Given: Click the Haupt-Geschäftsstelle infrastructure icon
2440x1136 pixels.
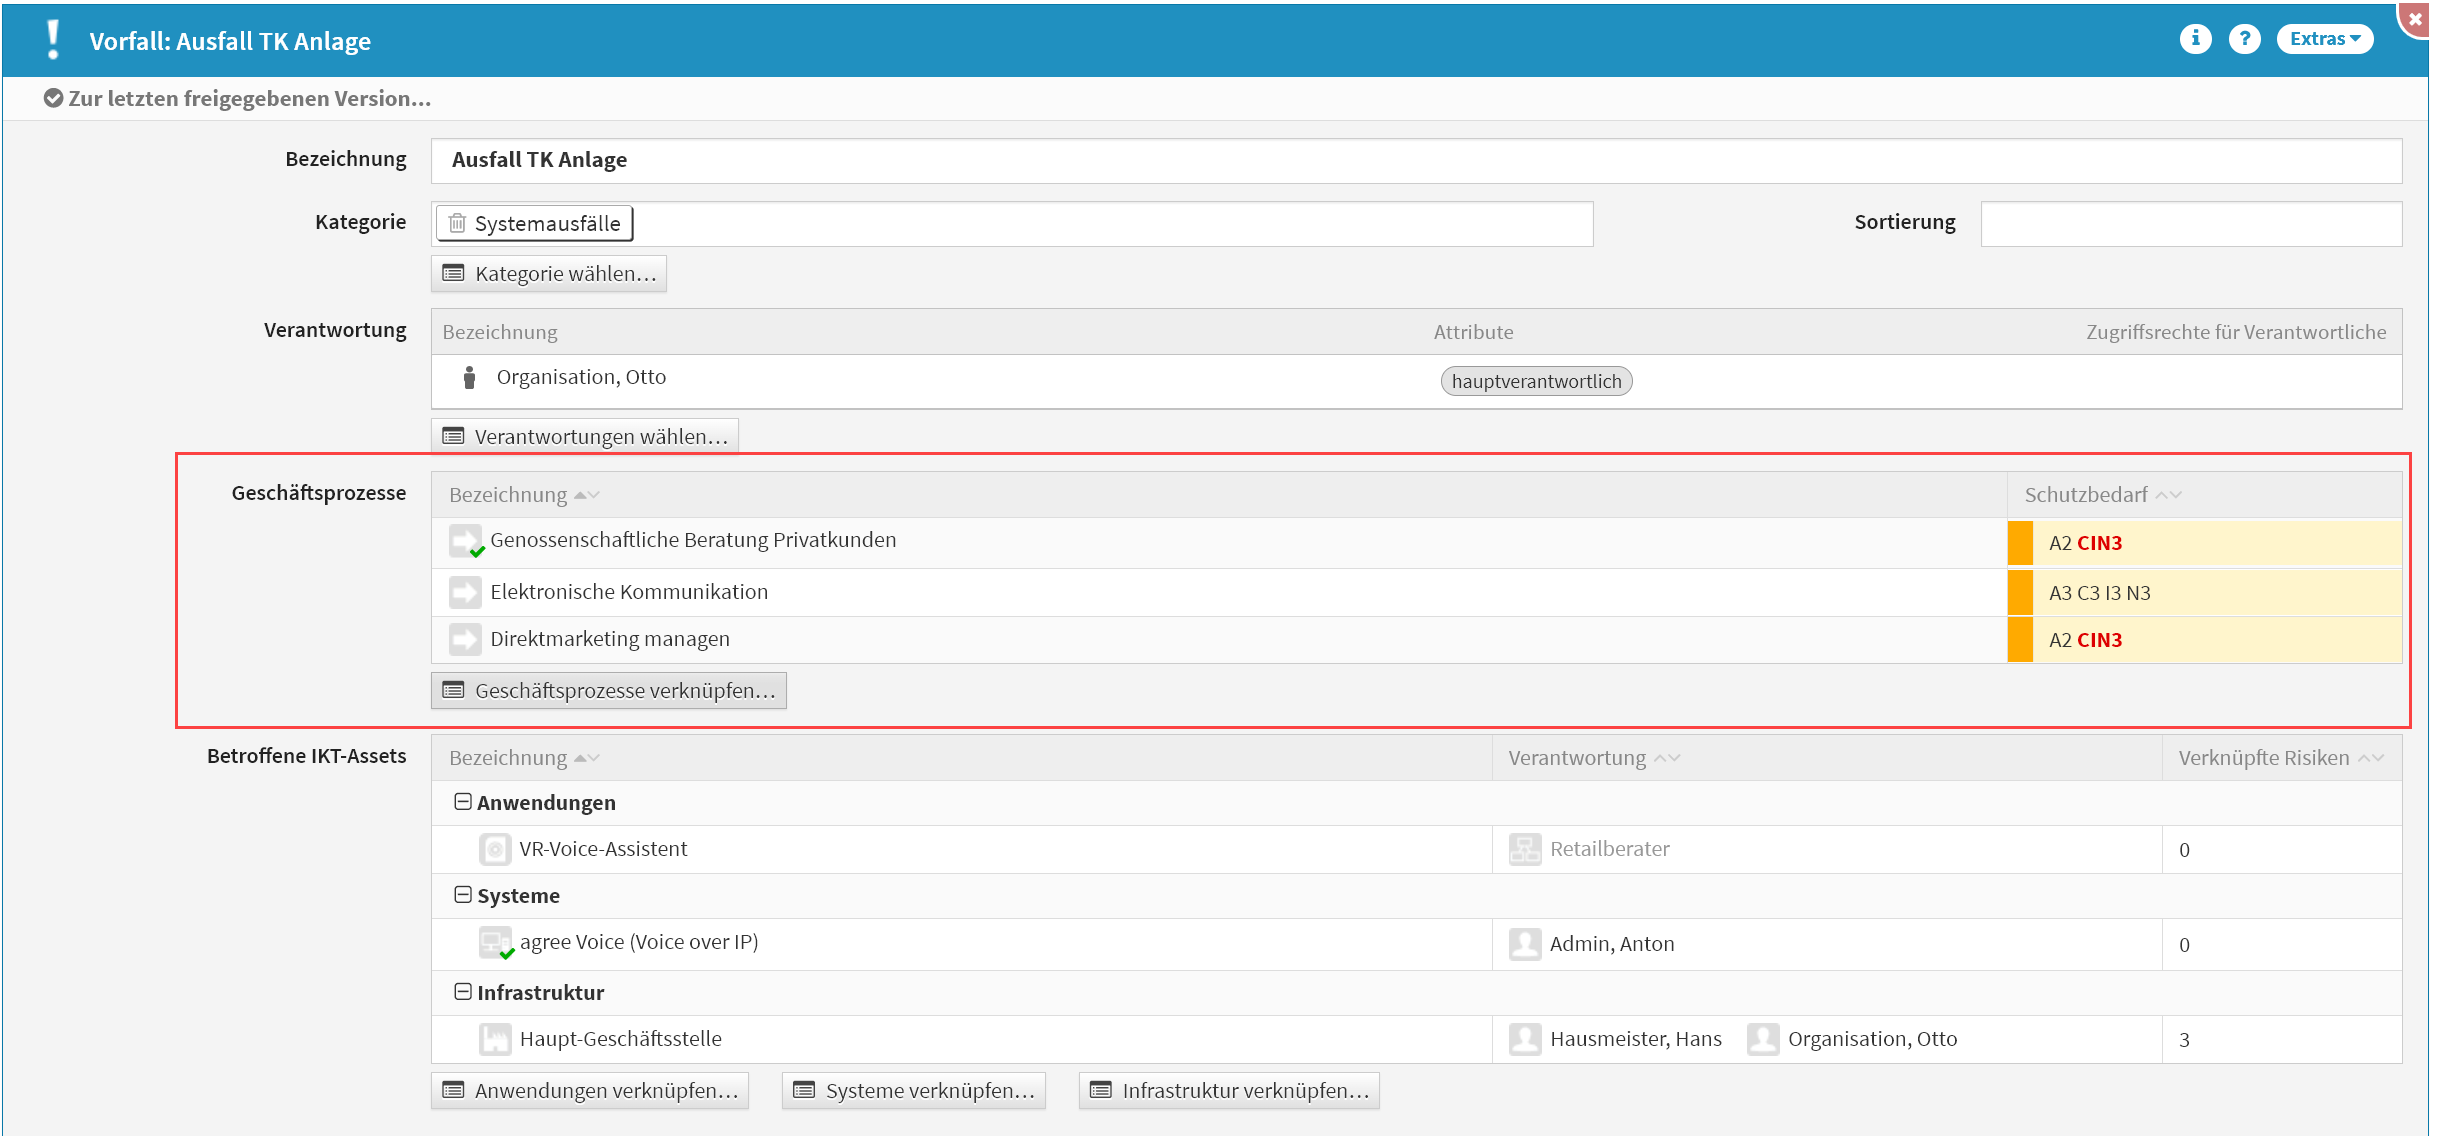Looking at the screenshot, I should (495, 1039).
